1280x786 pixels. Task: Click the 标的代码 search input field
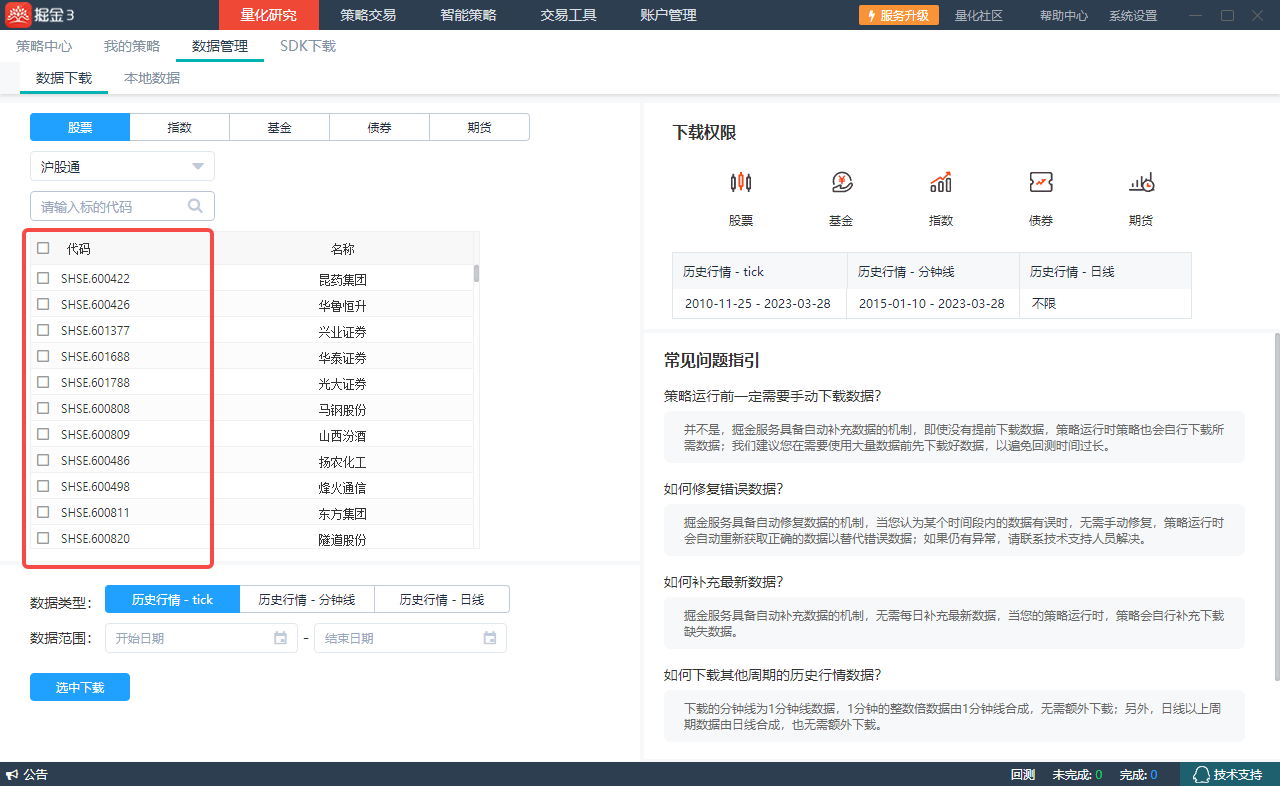click(122, 206)
